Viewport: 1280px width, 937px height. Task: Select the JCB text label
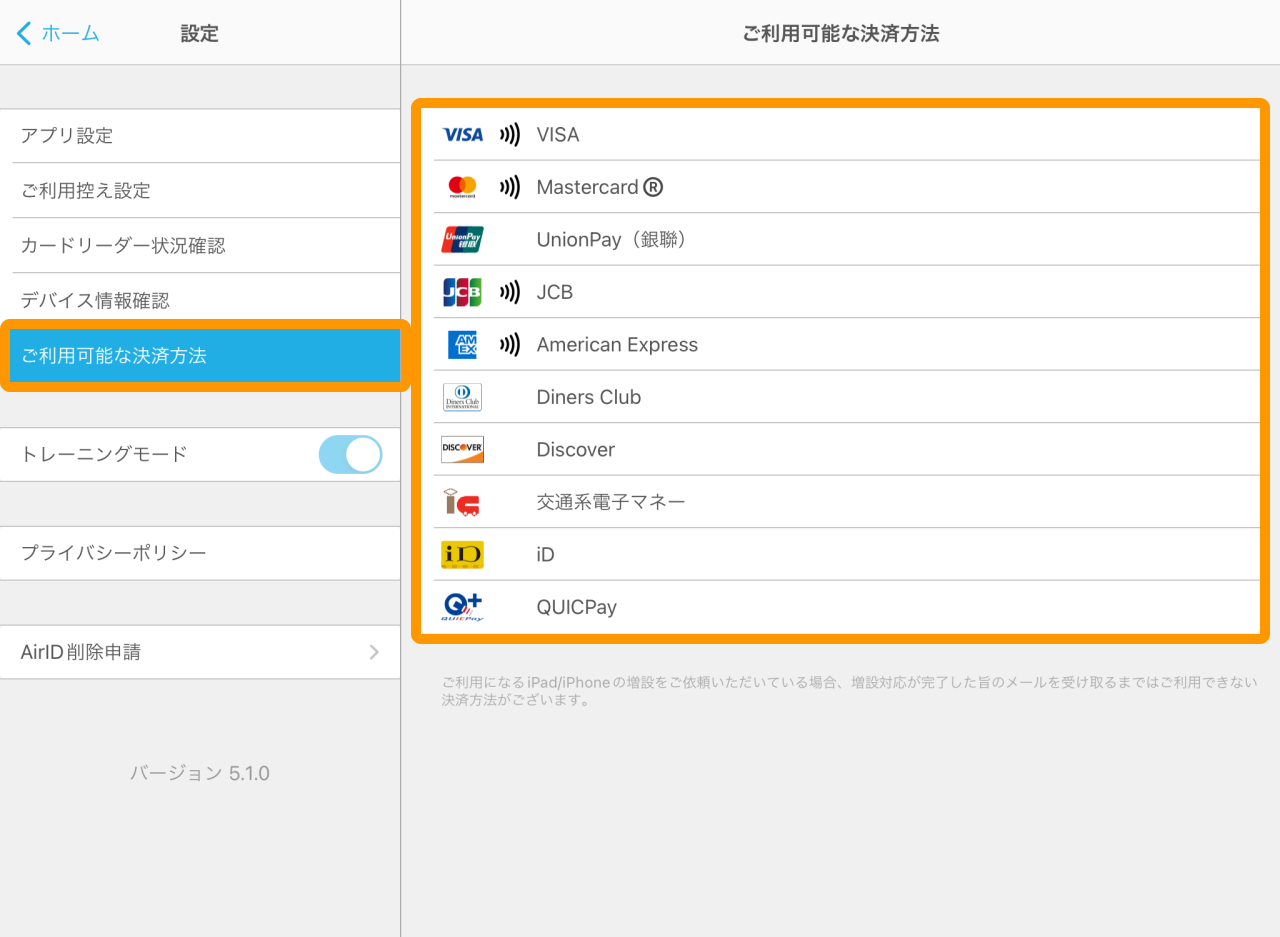[555, 292]
